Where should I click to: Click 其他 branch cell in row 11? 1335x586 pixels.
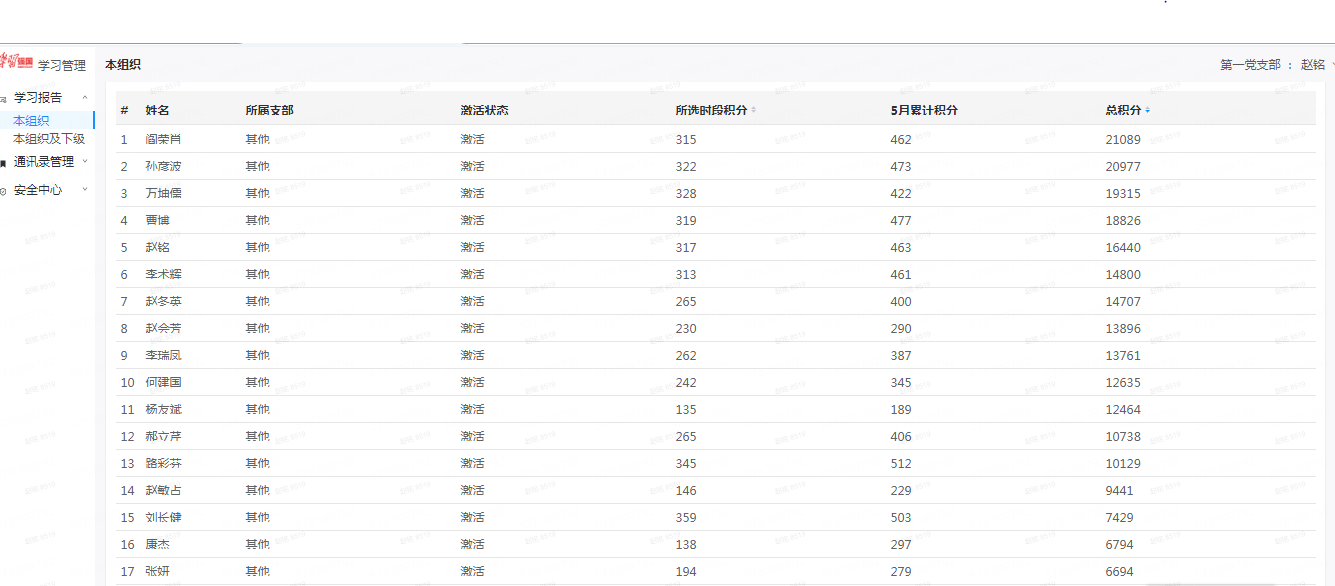258,409
